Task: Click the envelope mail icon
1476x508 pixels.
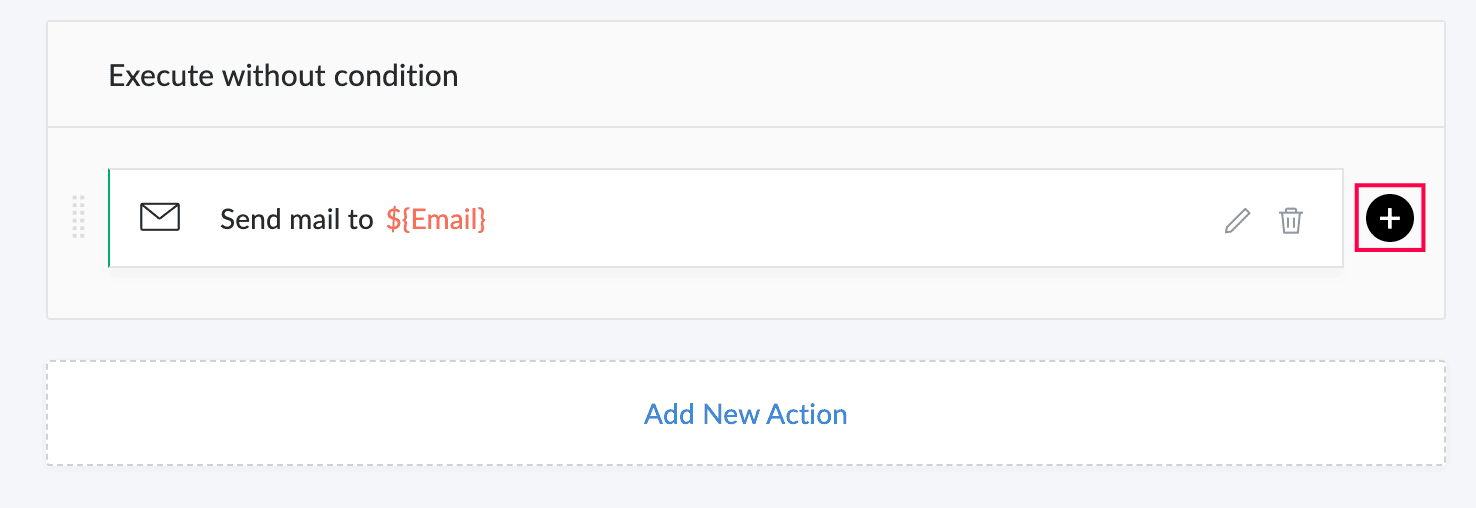Action: (160, 217)
